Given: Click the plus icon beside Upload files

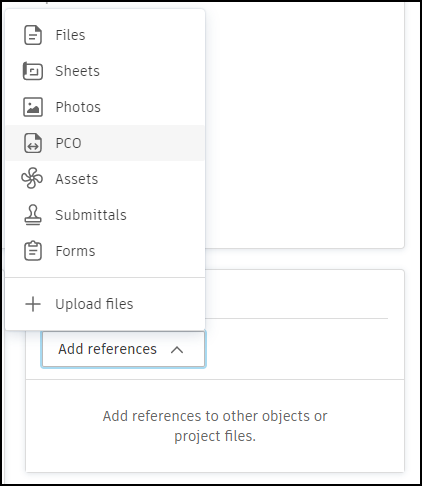Looking at the screenshot, I should click(33, 304).
